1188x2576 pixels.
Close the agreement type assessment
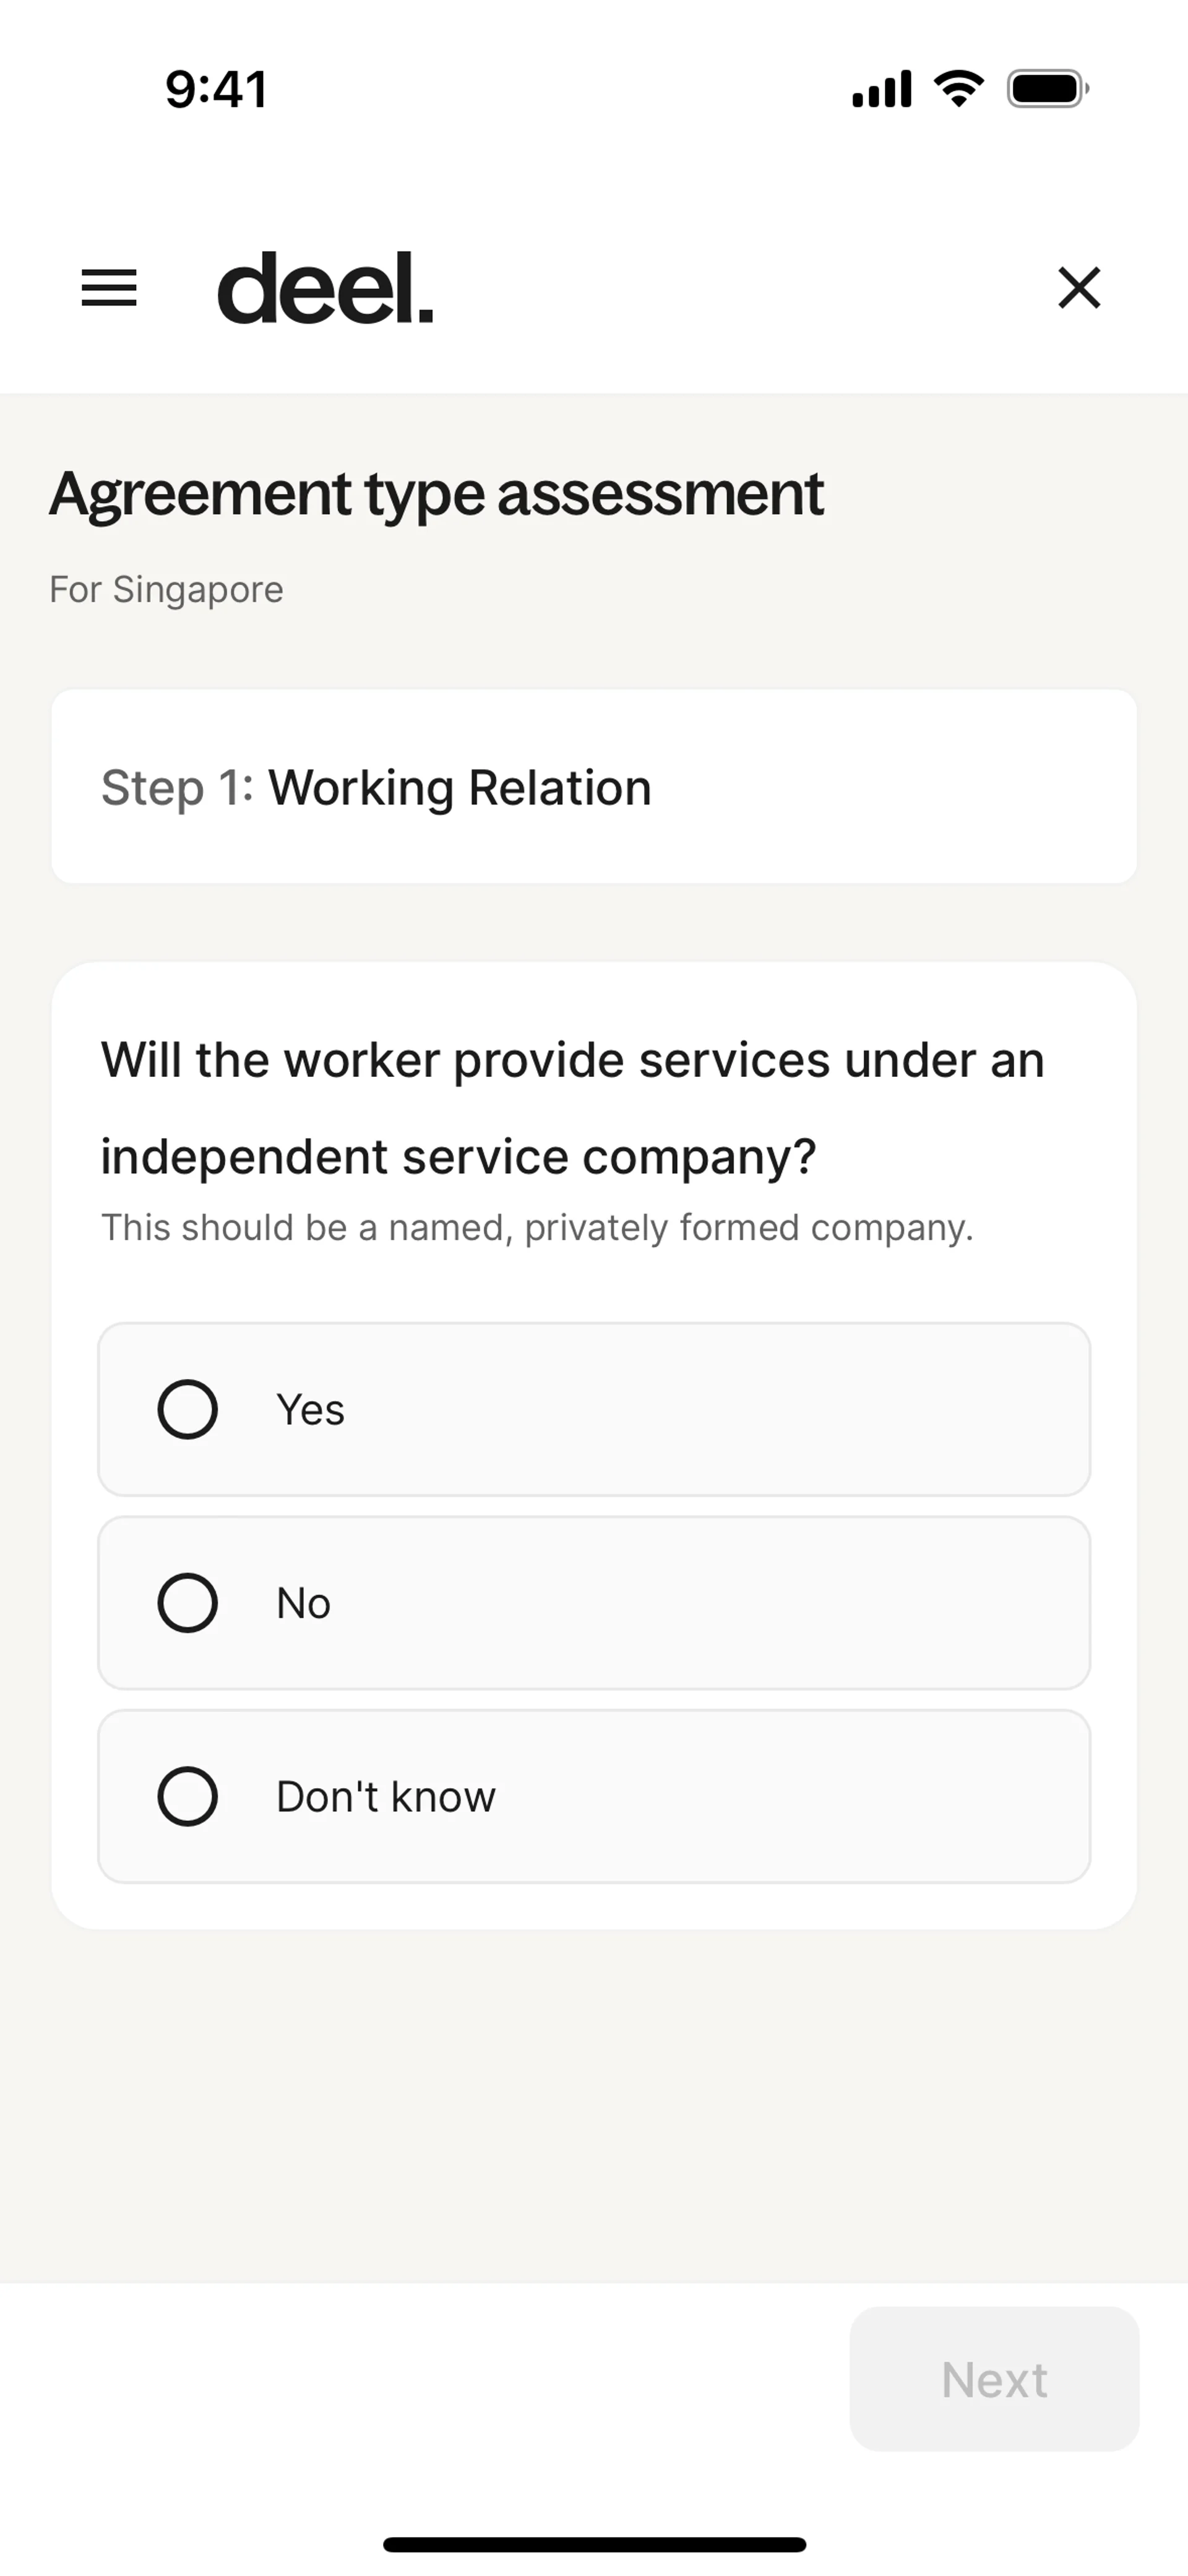coord(1078,288)
